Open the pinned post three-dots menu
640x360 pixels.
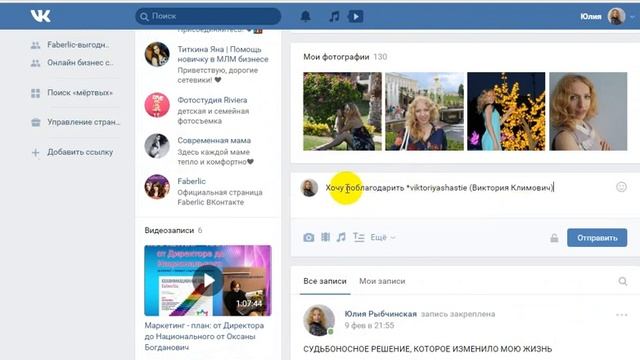coord(622,315)
